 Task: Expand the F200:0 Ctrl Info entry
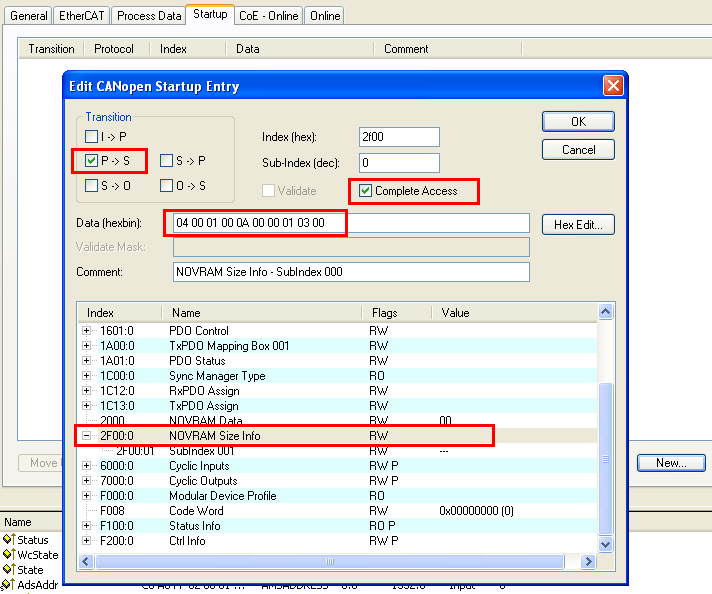pos(86,540)
